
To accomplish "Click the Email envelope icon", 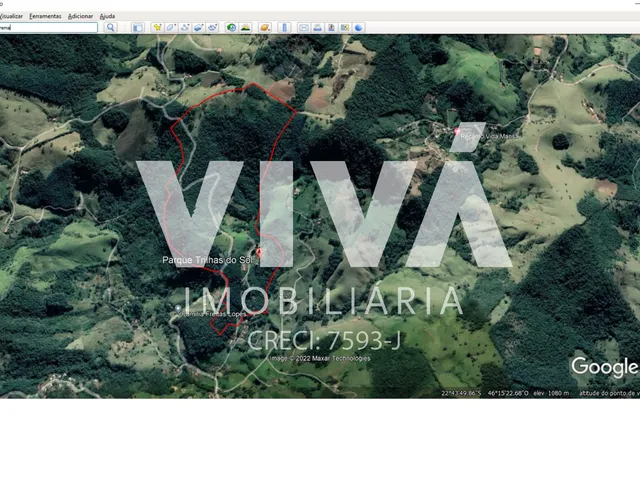I will tap(303, 27).
